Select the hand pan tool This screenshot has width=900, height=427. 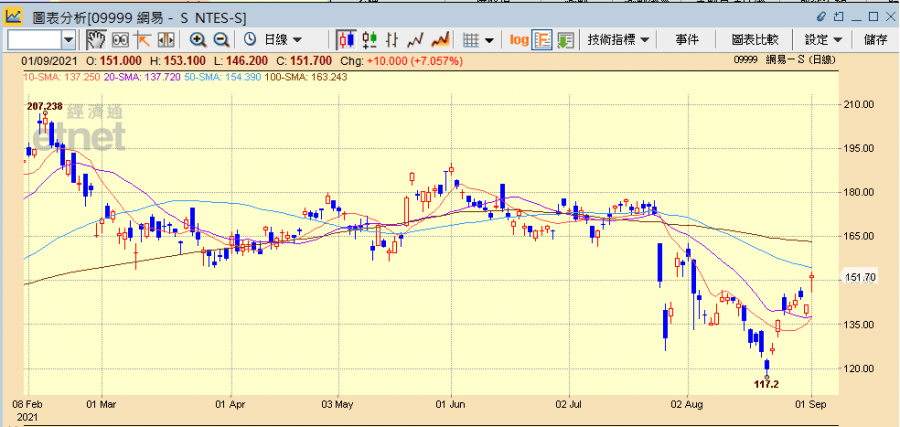[x=95, y=40]
